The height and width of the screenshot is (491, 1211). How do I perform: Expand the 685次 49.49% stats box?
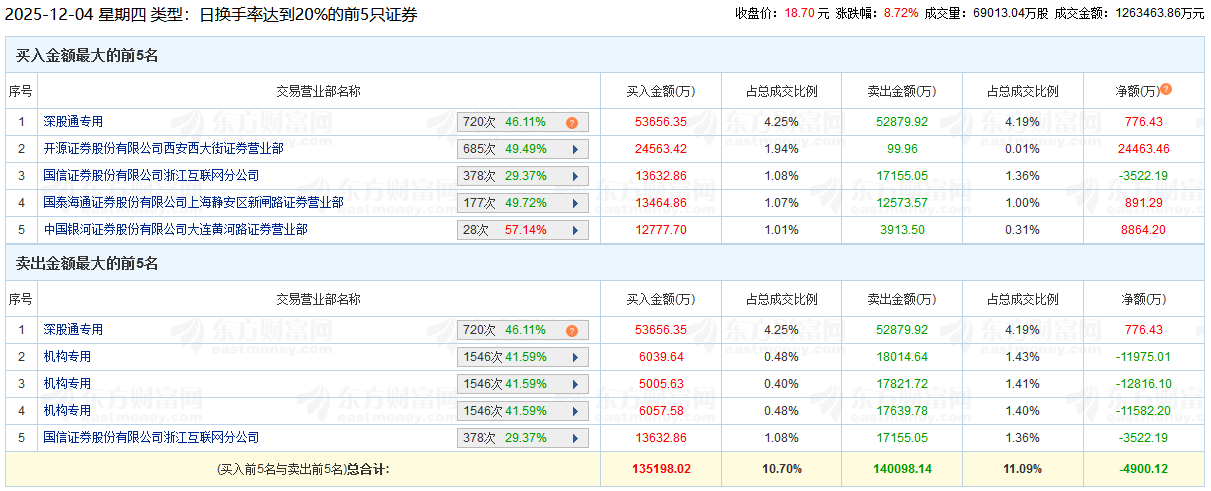[x=522, y=149]
